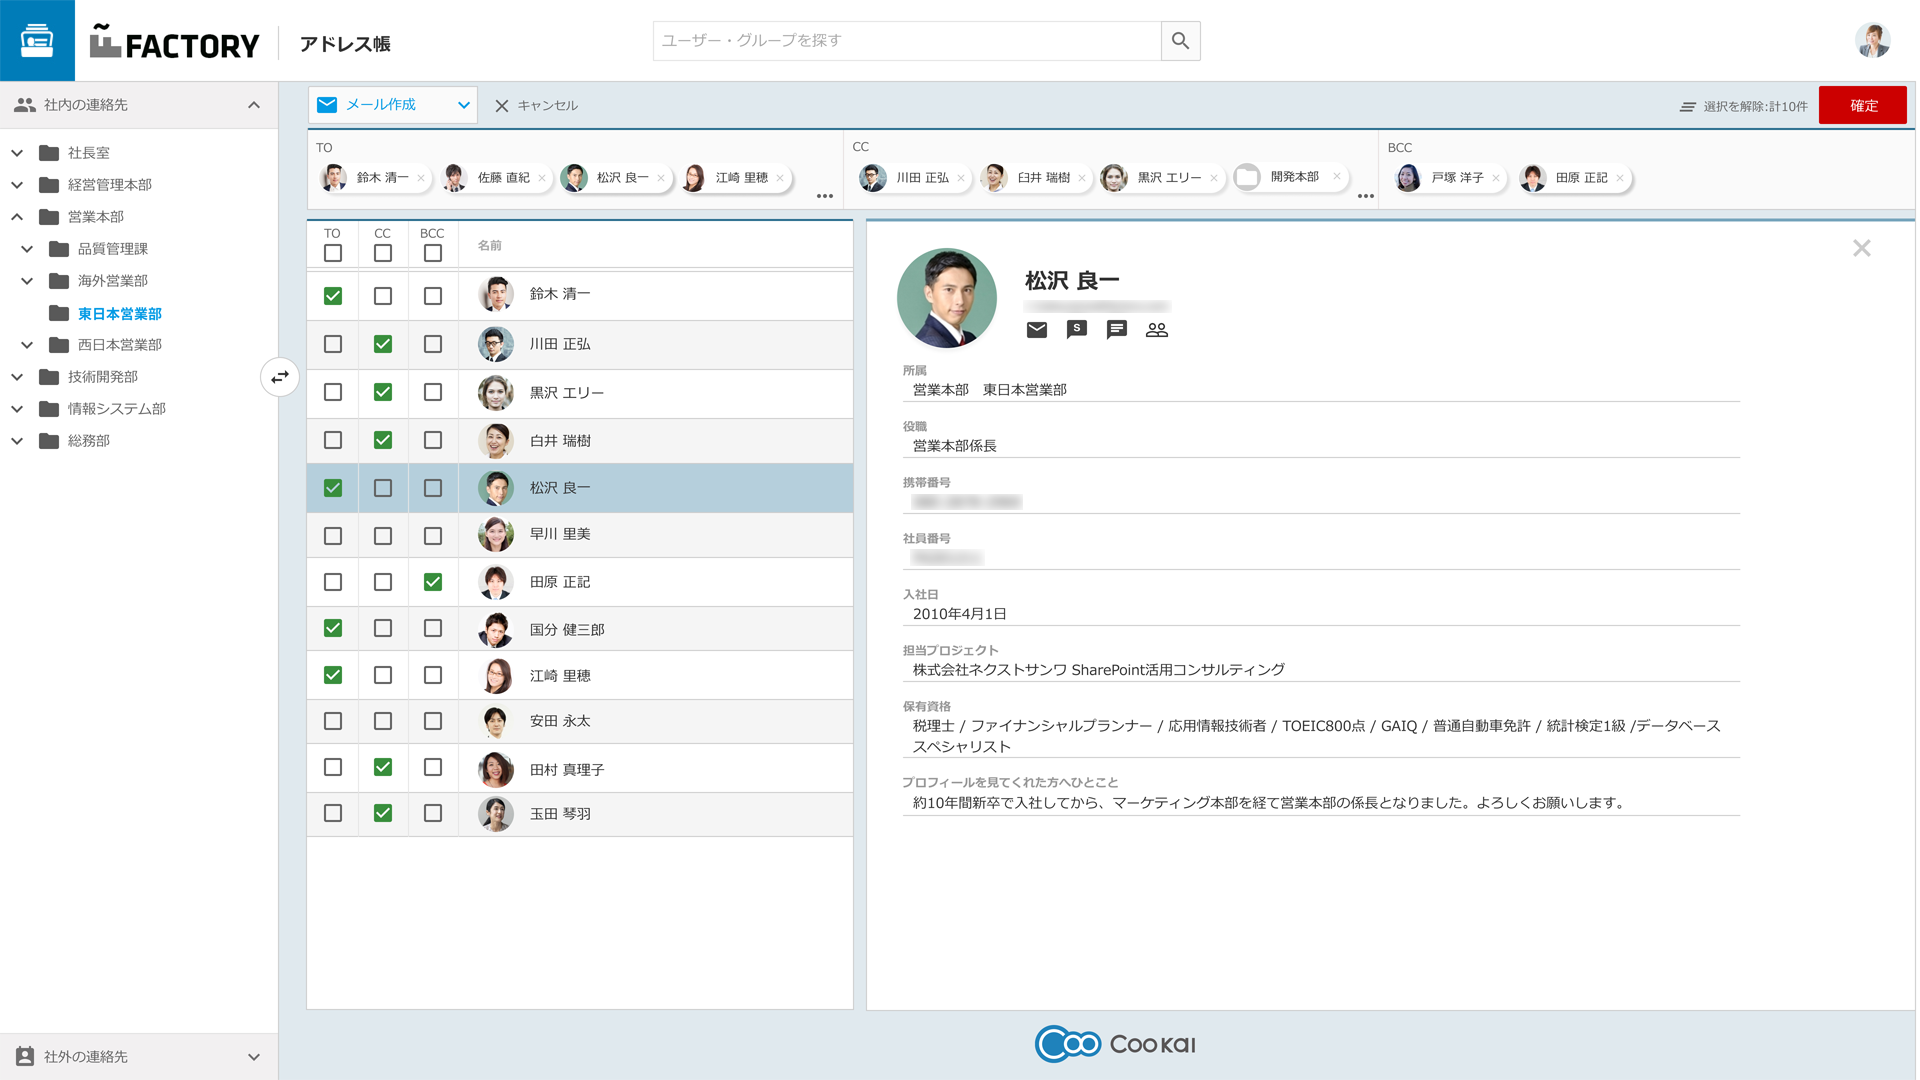Expand the 社外の連絡先 section

tap(253, 1057)
